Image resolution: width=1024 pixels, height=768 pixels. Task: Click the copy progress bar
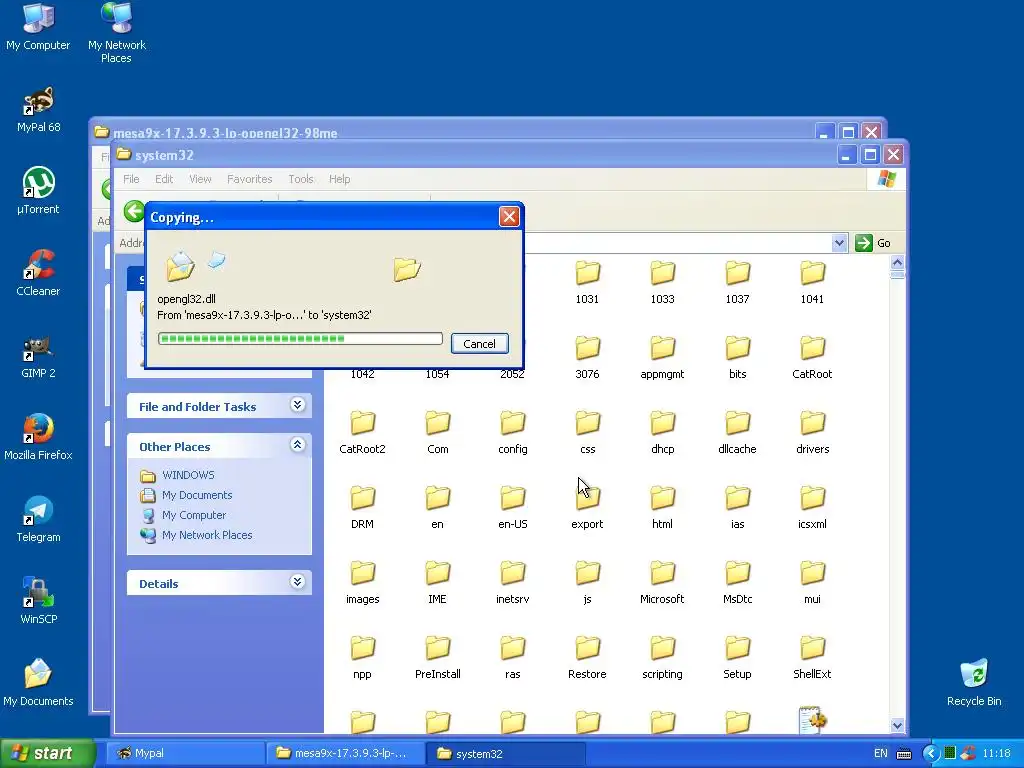[300, 338]
